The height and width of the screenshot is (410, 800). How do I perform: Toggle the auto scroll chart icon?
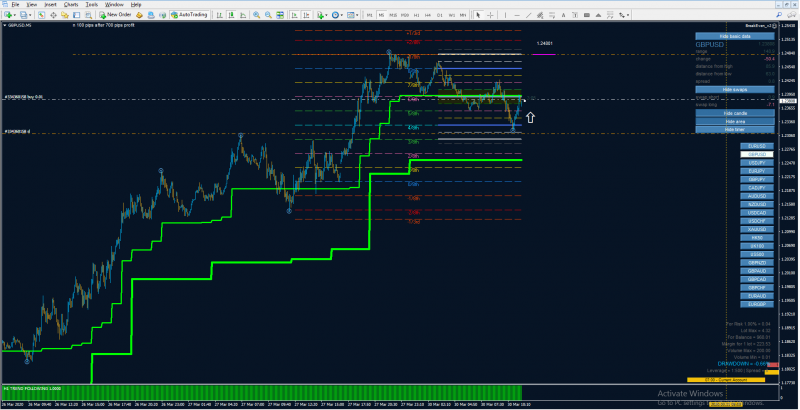pyautogui.click(x=294, y=15)
